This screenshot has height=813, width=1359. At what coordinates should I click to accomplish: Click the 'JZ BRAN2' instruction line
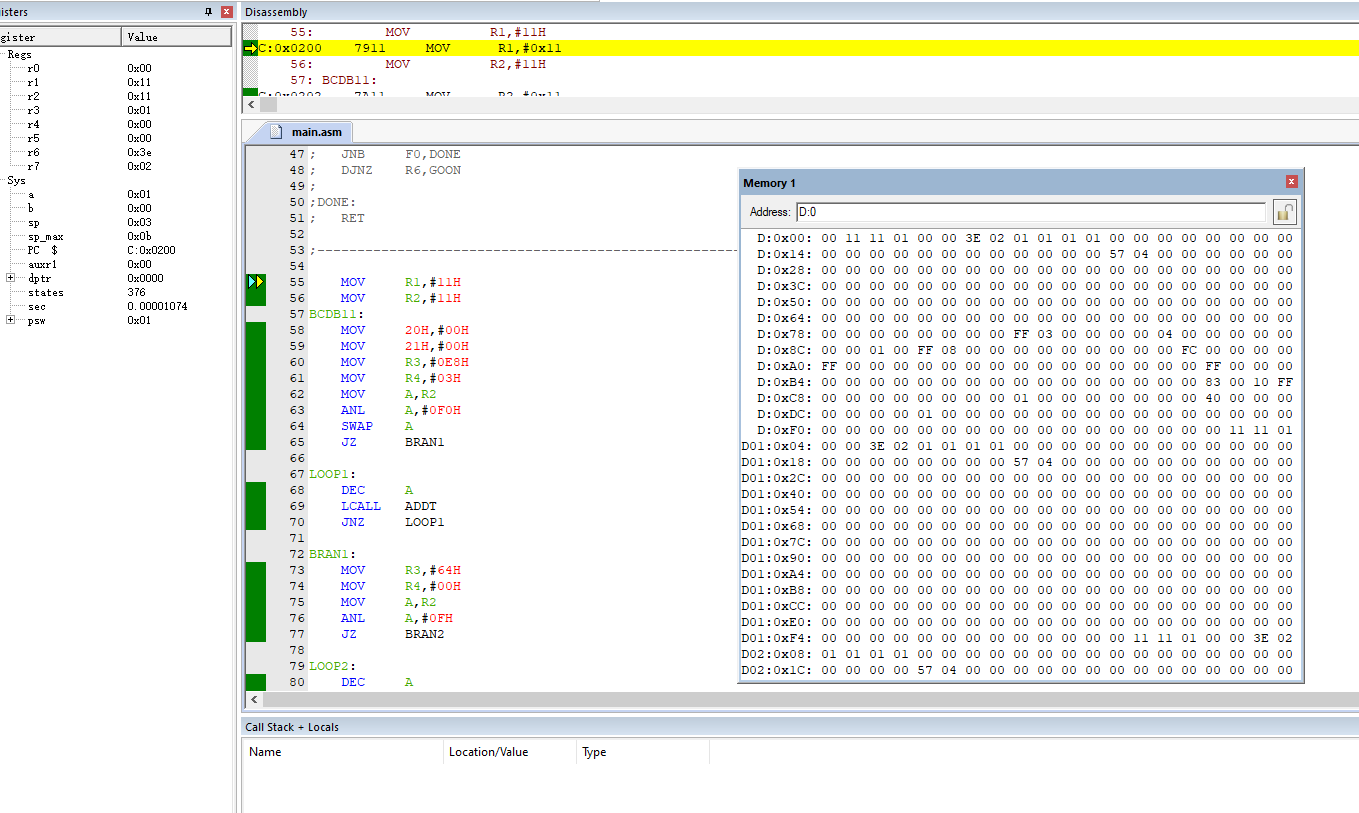(392, 634)
